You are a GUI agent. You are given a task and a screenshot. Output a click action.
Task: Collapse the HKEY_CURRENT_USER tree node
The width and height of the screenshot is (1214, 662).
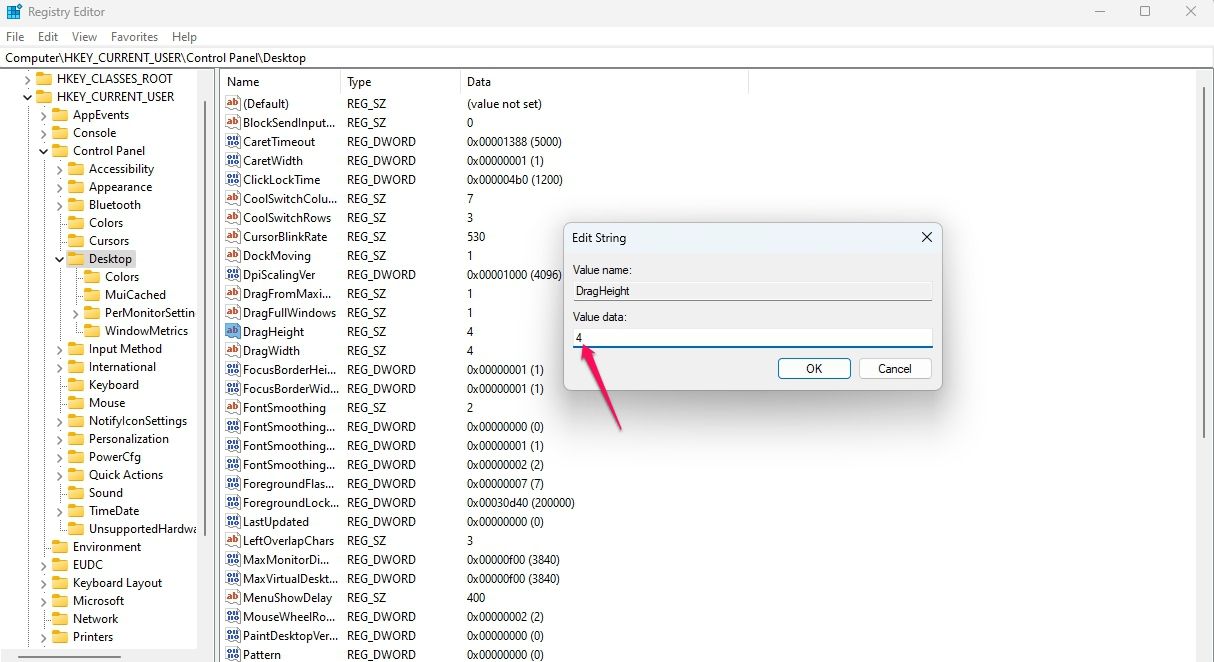(x=28, y=97)
